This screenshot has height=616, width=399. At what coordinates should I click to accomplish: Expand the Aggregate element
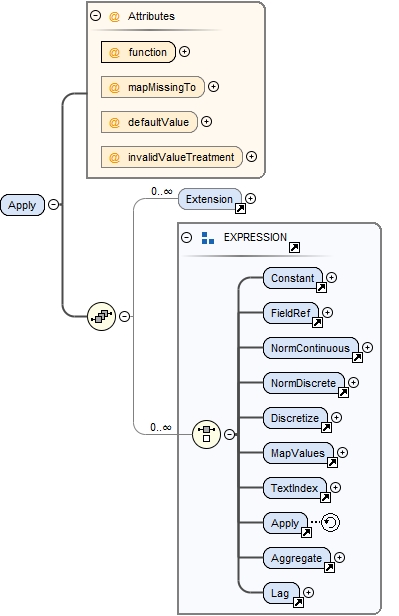click(340, 557)
